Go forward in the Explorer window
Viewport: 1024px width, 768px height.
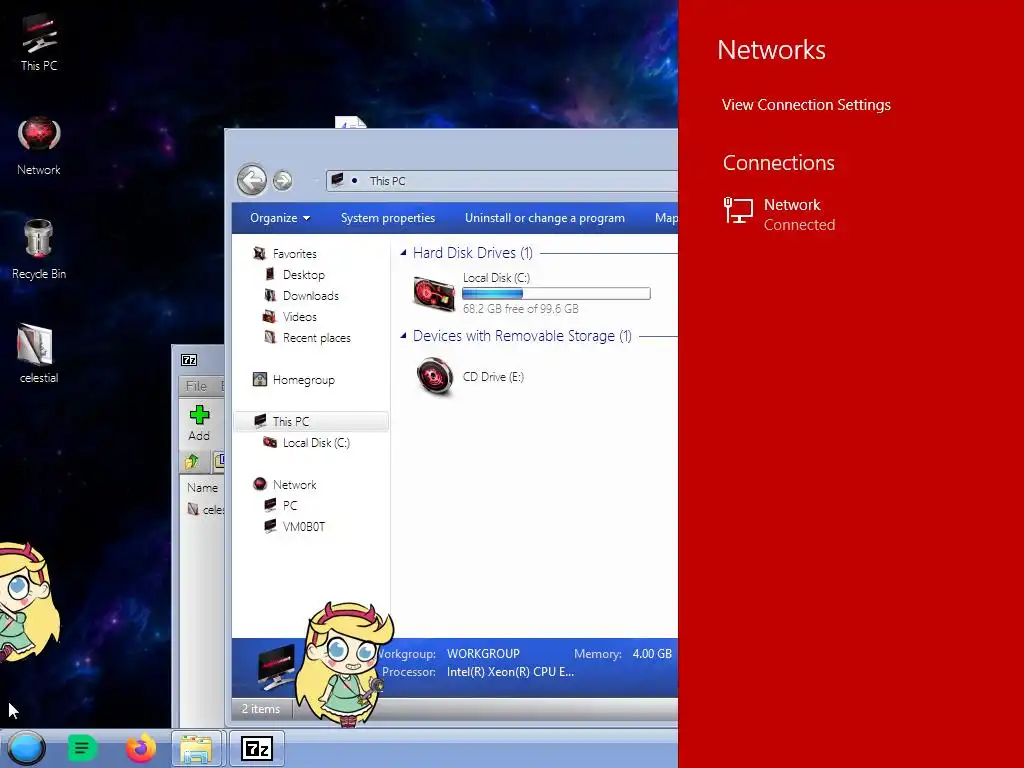(x=282, y=180)
